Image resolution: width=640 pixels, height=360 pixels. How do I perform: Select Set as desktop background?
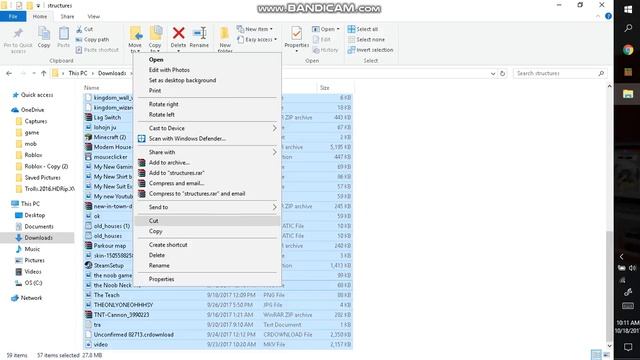208,80
